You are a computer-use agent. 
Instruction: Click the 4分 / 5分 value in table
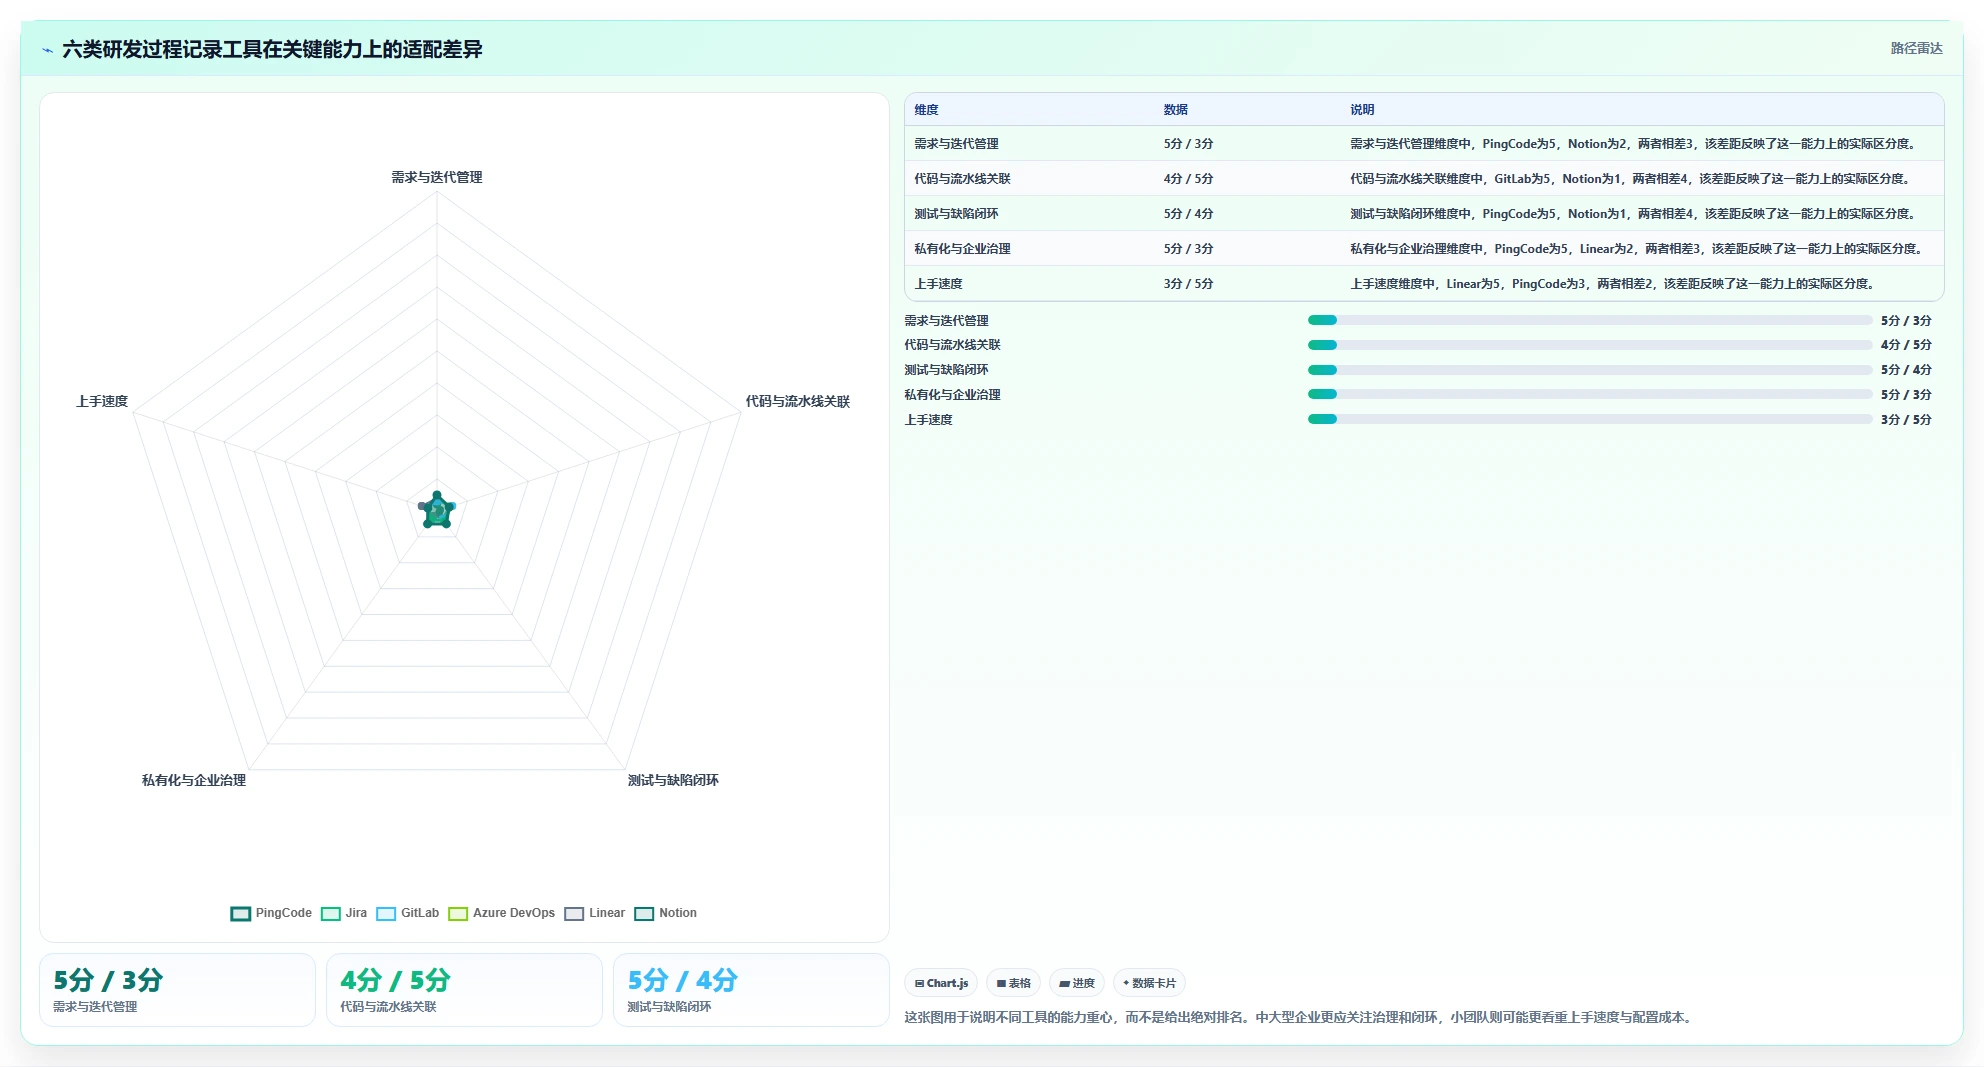point(1188,179)
